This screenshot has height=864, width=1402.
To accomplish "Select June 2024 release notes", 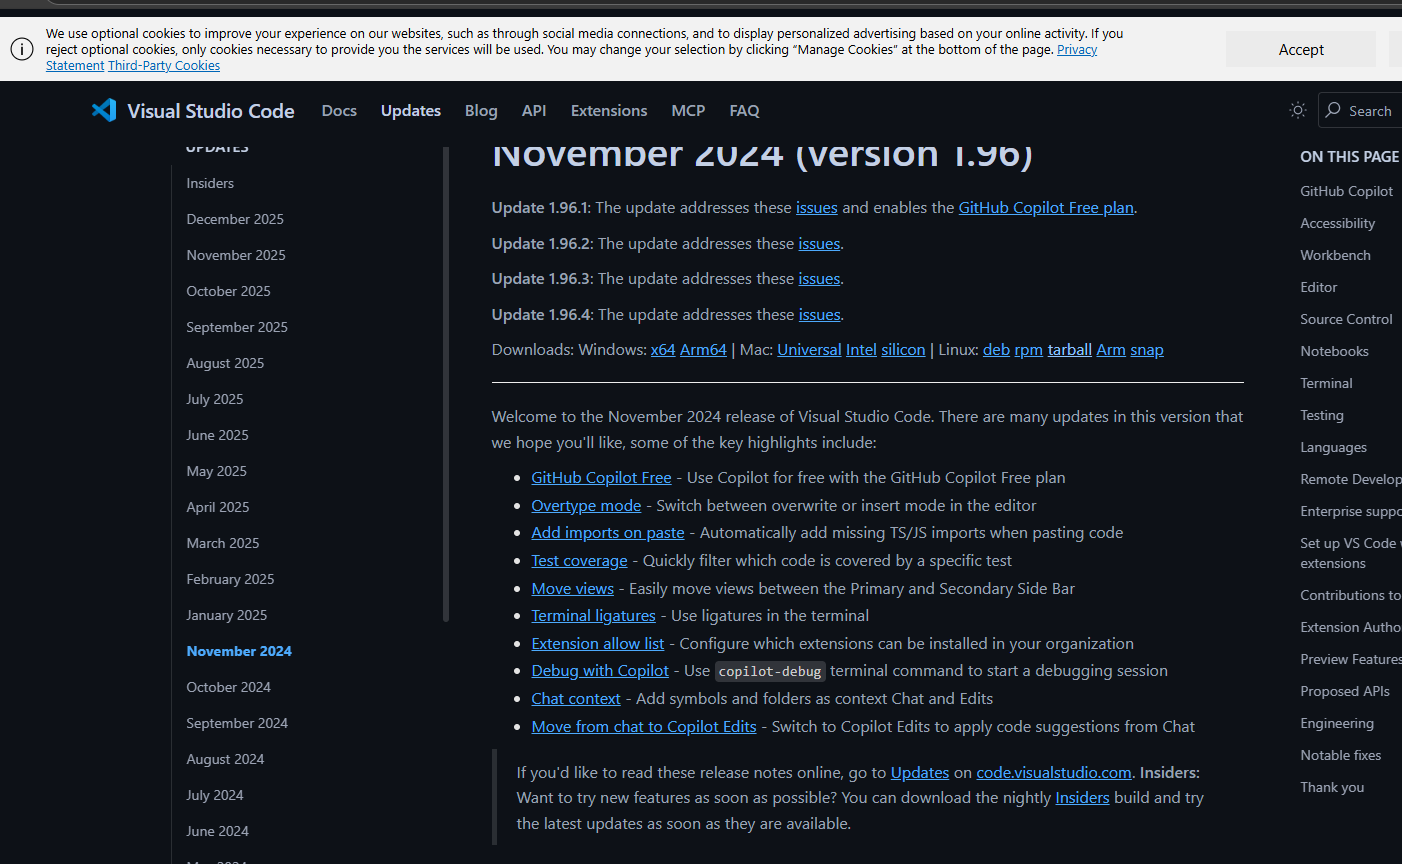I will click(217, 831).
